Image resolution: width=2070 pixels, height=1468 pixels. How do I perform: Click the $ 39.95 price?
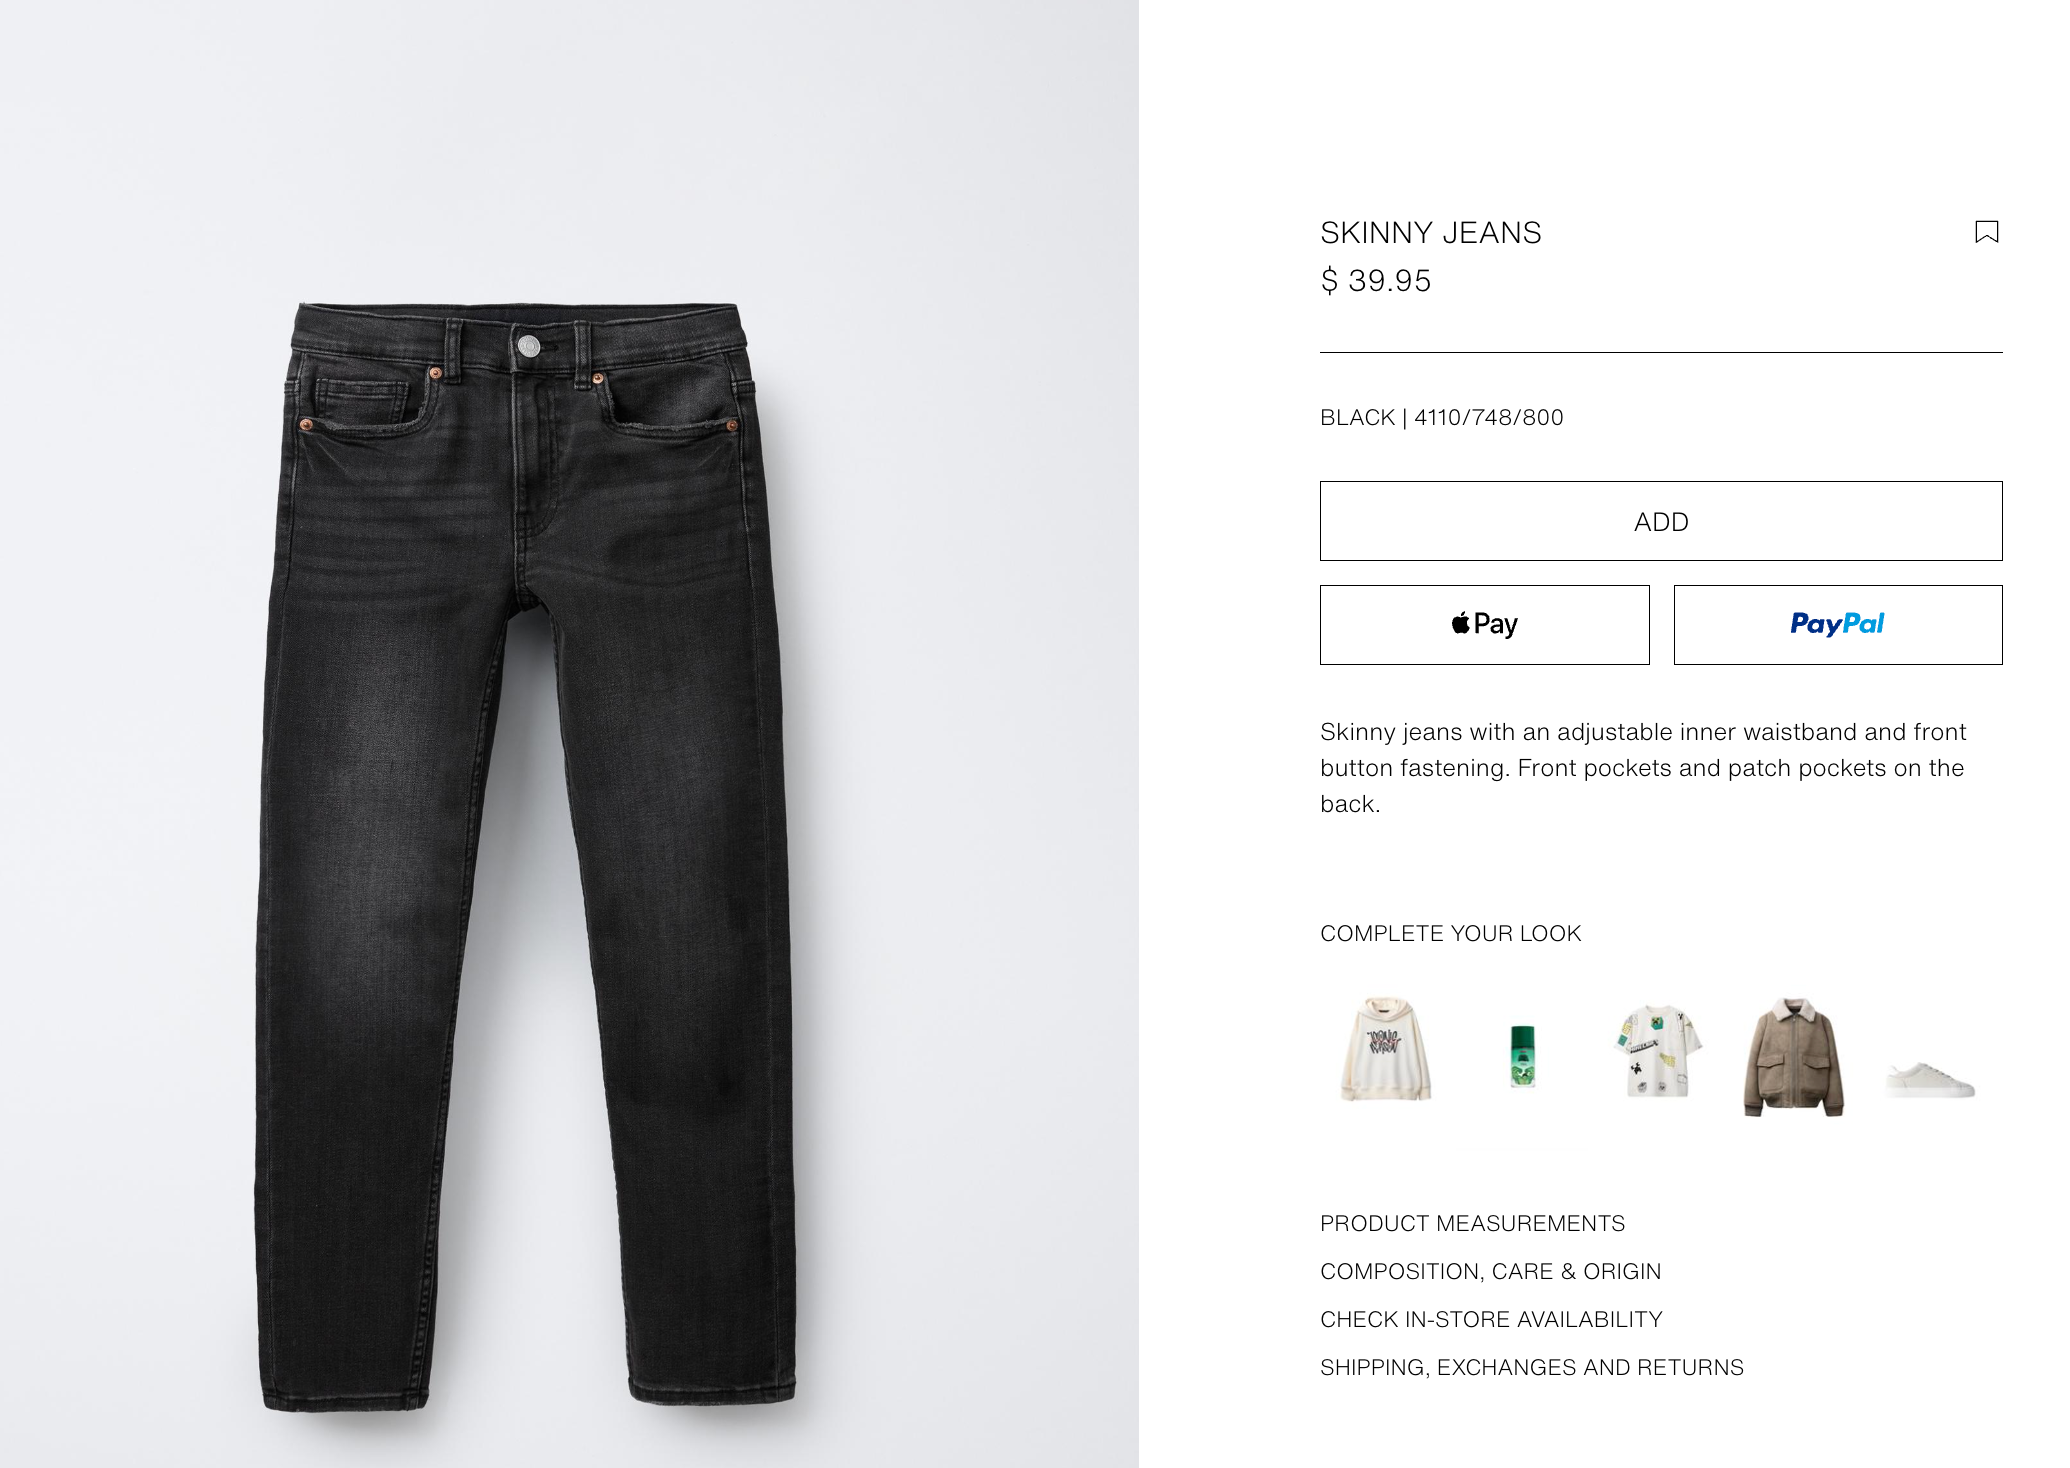click(x=1375, y=281)
